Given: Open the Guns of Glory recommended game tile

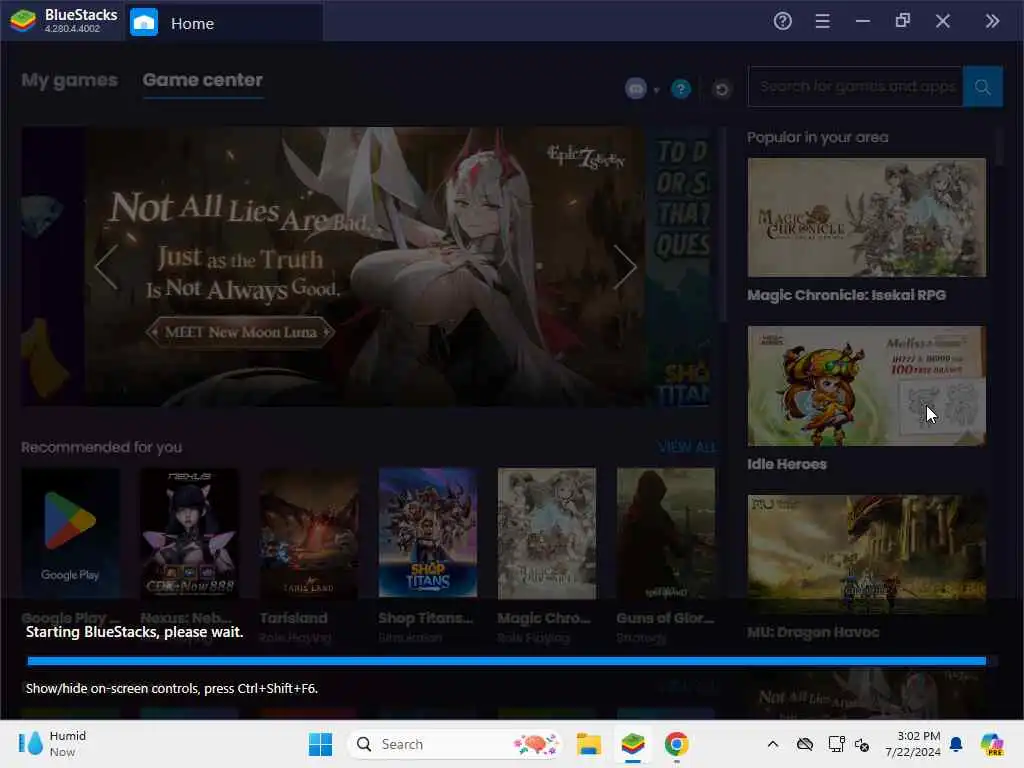Looking at the screenshot, I should [x=665, y=533].
